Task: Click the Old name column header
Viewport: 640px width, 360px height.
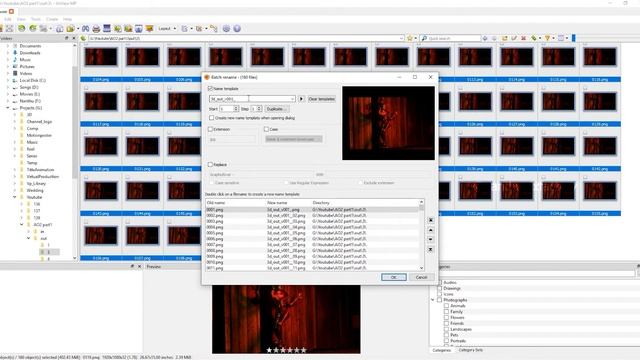Action: pos(235,202)
